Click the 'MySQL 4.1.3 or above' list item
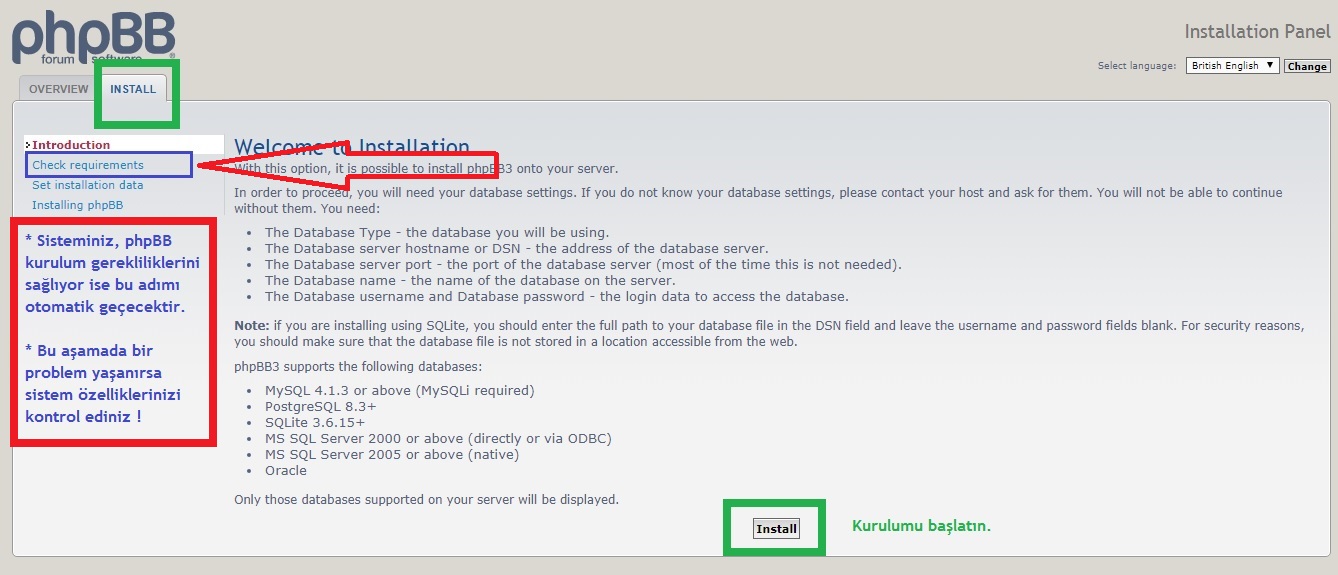This screenshot has width=1338, height=575. click(399, 390)
